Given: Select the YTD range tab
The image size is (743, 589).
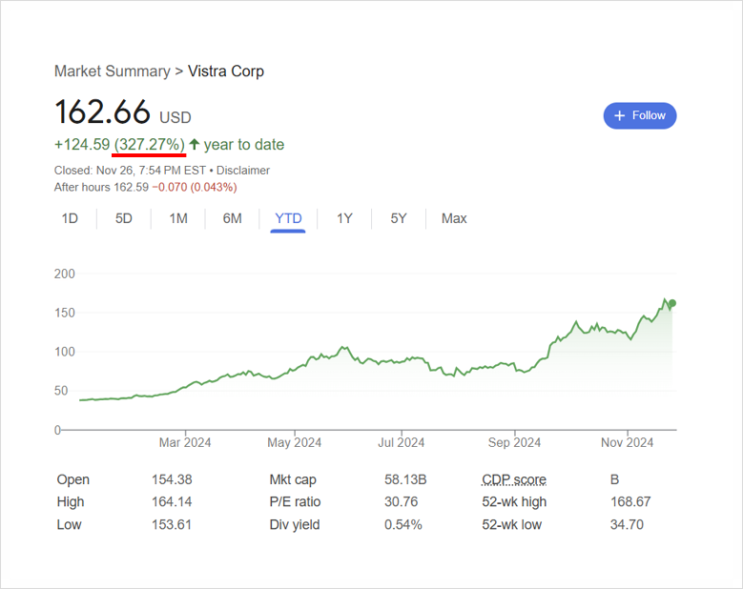Looking at the screenshot, I should [x=288, y=218].
